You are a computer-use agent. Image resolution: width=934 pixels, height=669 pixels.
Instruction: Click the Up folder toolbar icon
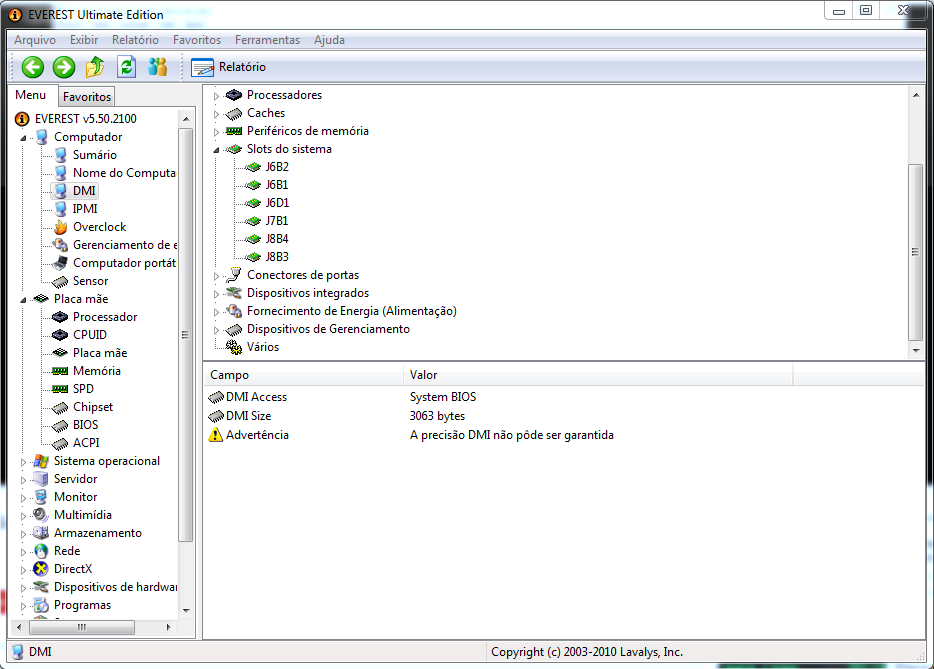coord(95,67)
